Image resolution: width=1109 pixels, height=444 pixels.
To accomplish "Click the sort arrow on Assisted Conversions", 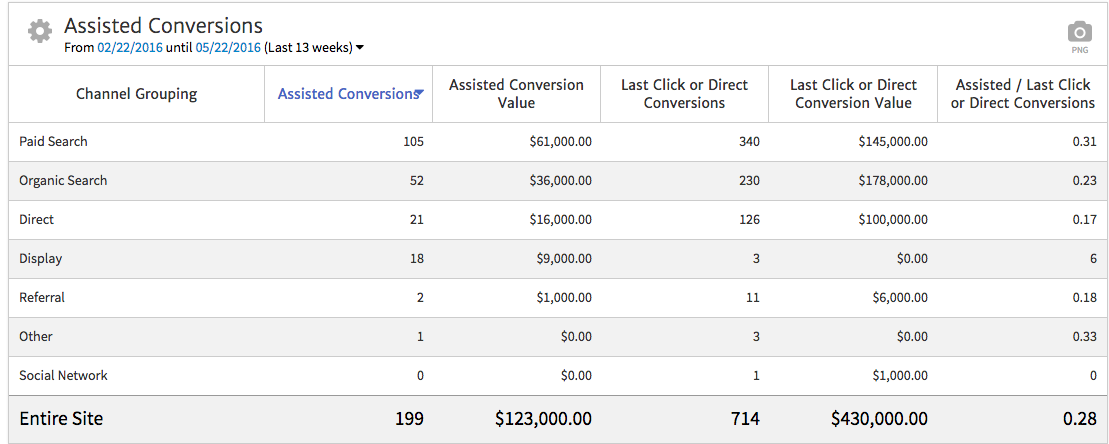I will (x=421, y=93).
